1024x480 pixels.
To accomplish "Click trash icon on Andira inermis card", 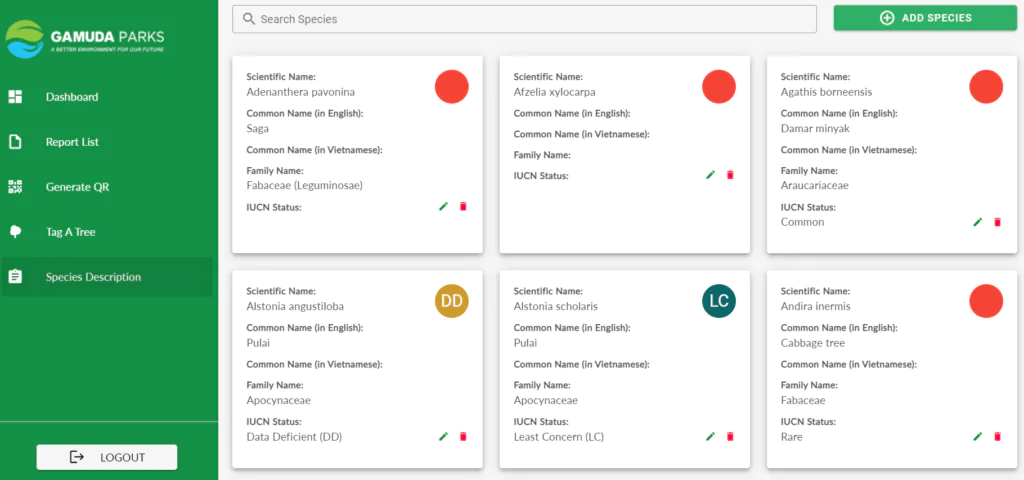I will click(997, 436).
